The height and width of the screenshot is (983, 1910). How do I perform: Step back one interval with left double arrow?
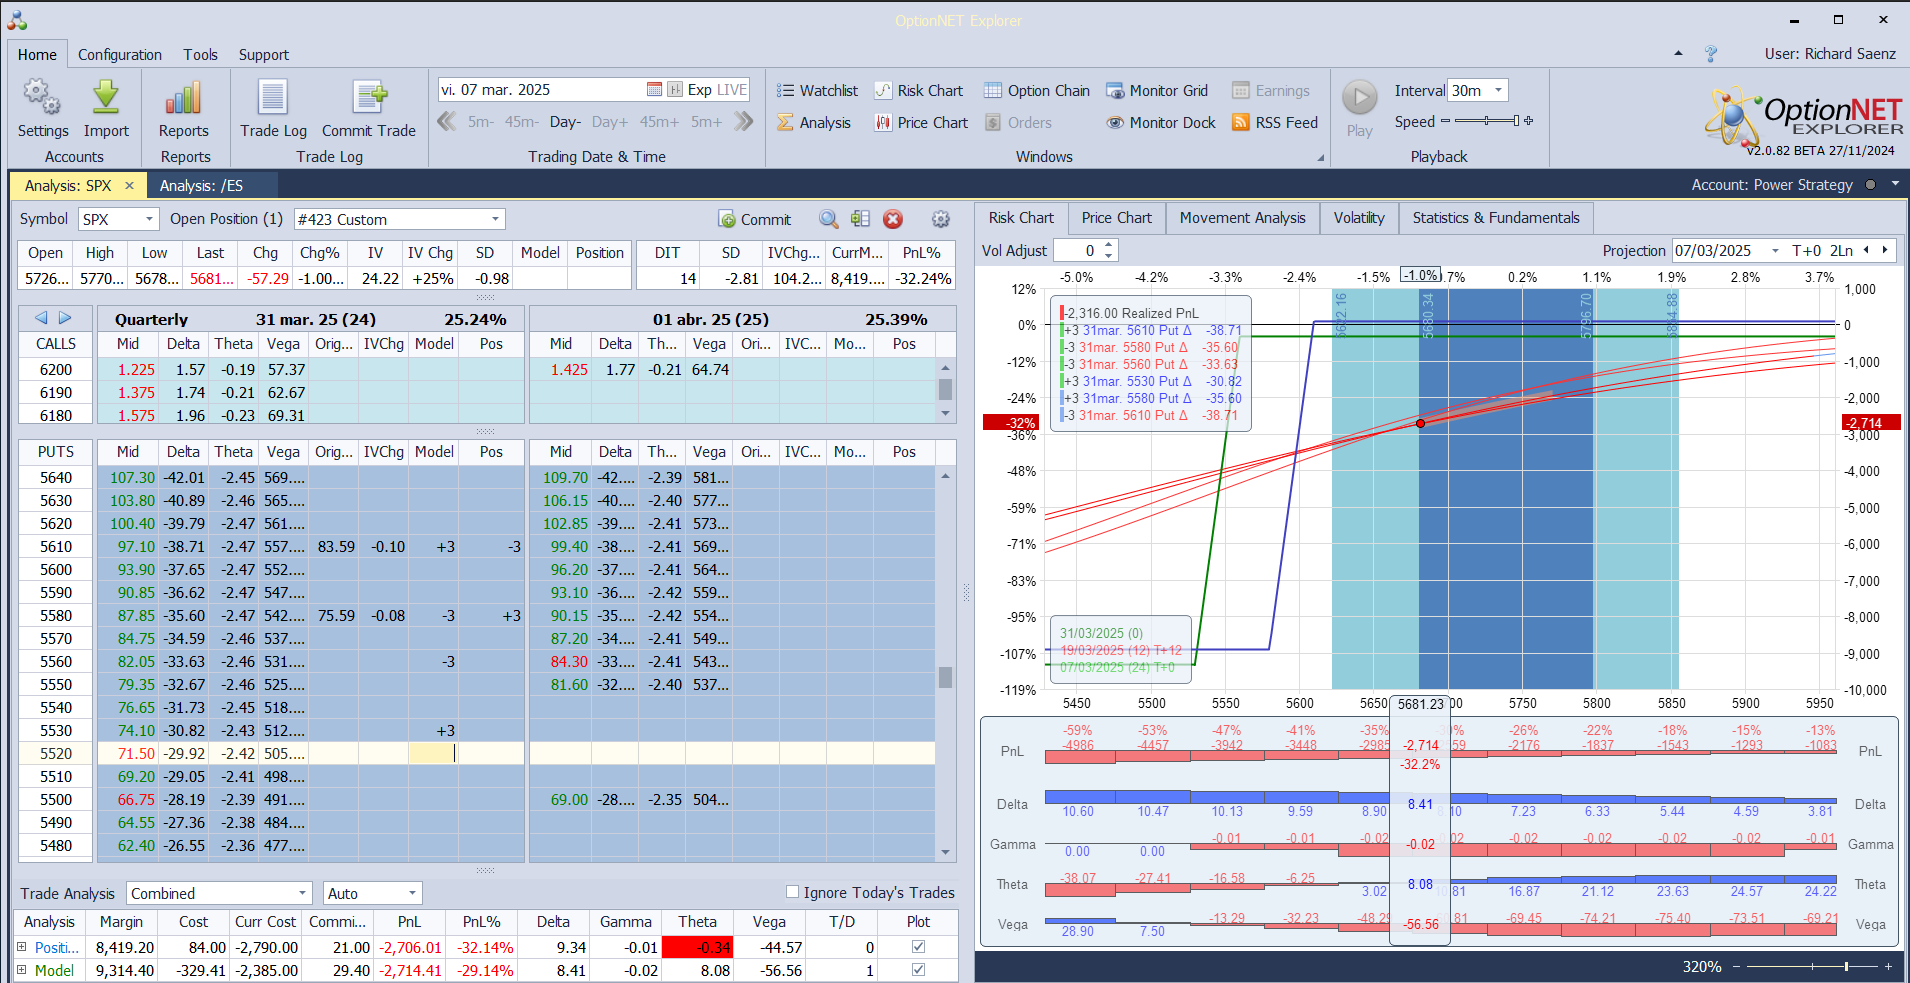(x=447, y=122)
